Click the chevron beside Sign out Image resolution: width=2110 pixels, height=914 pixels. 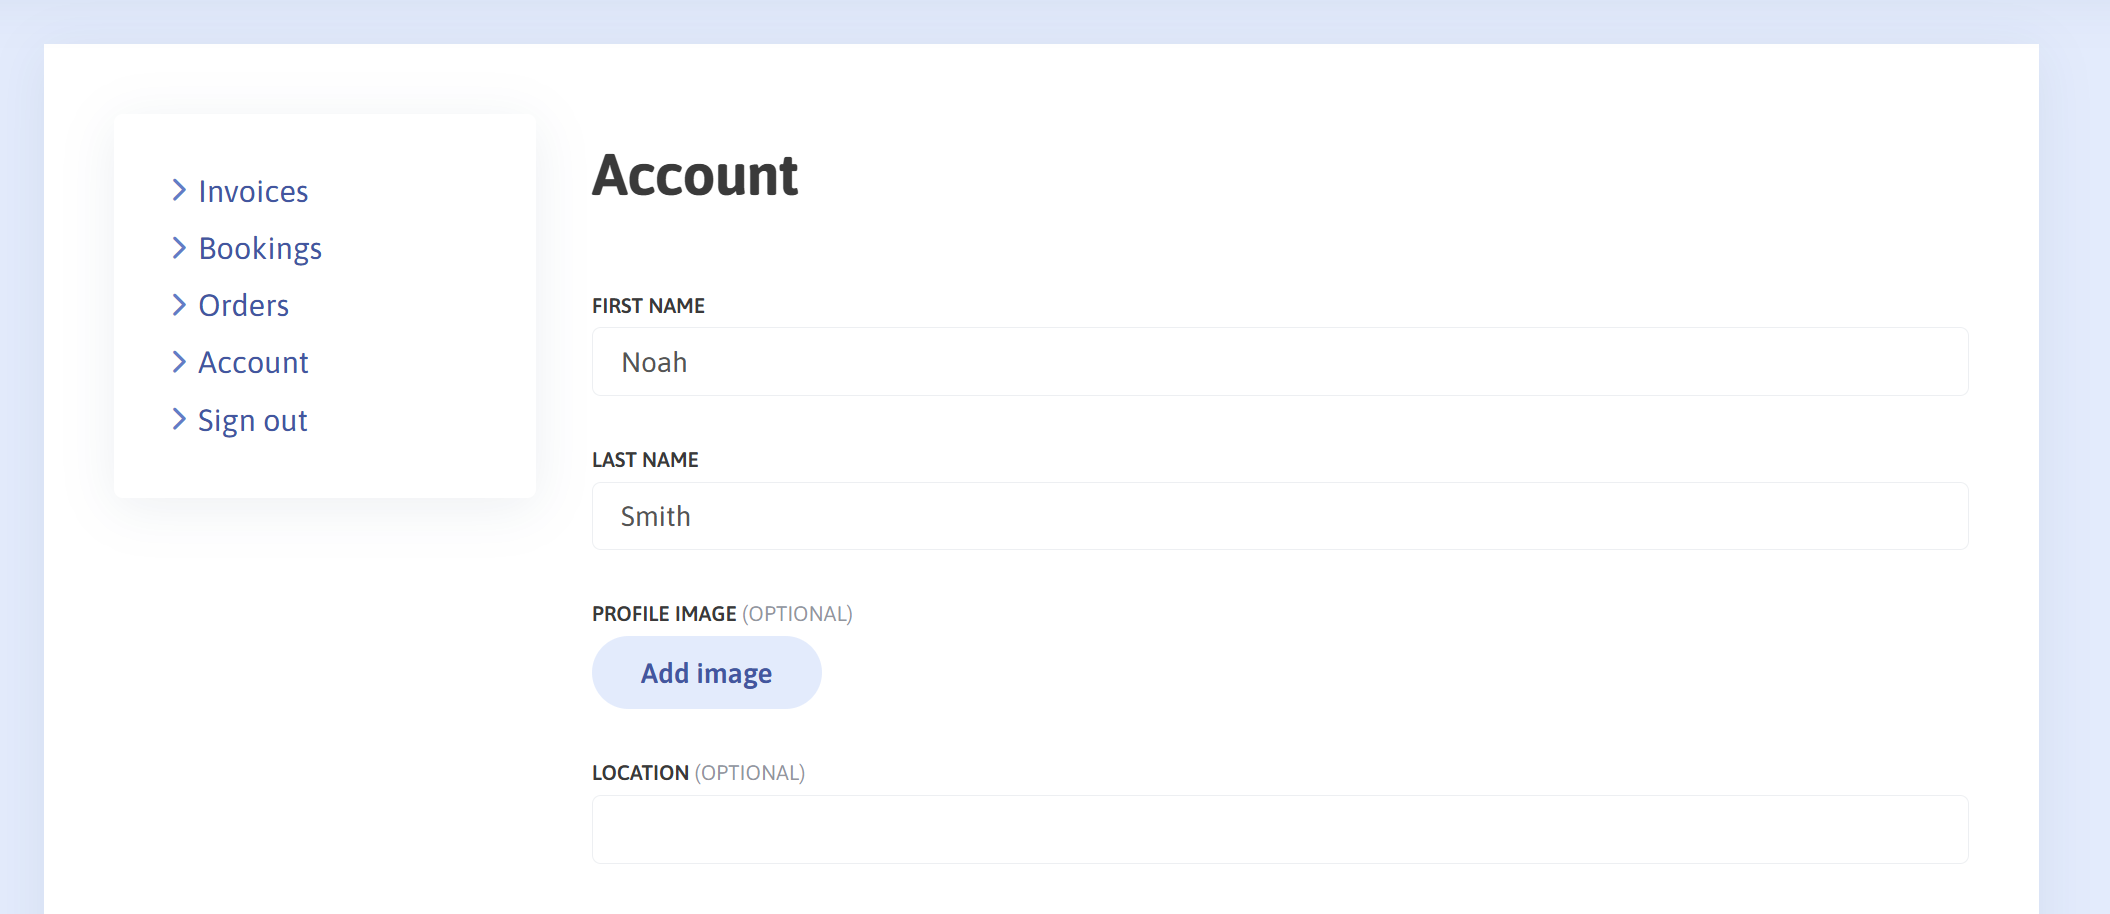coord(179,419)
